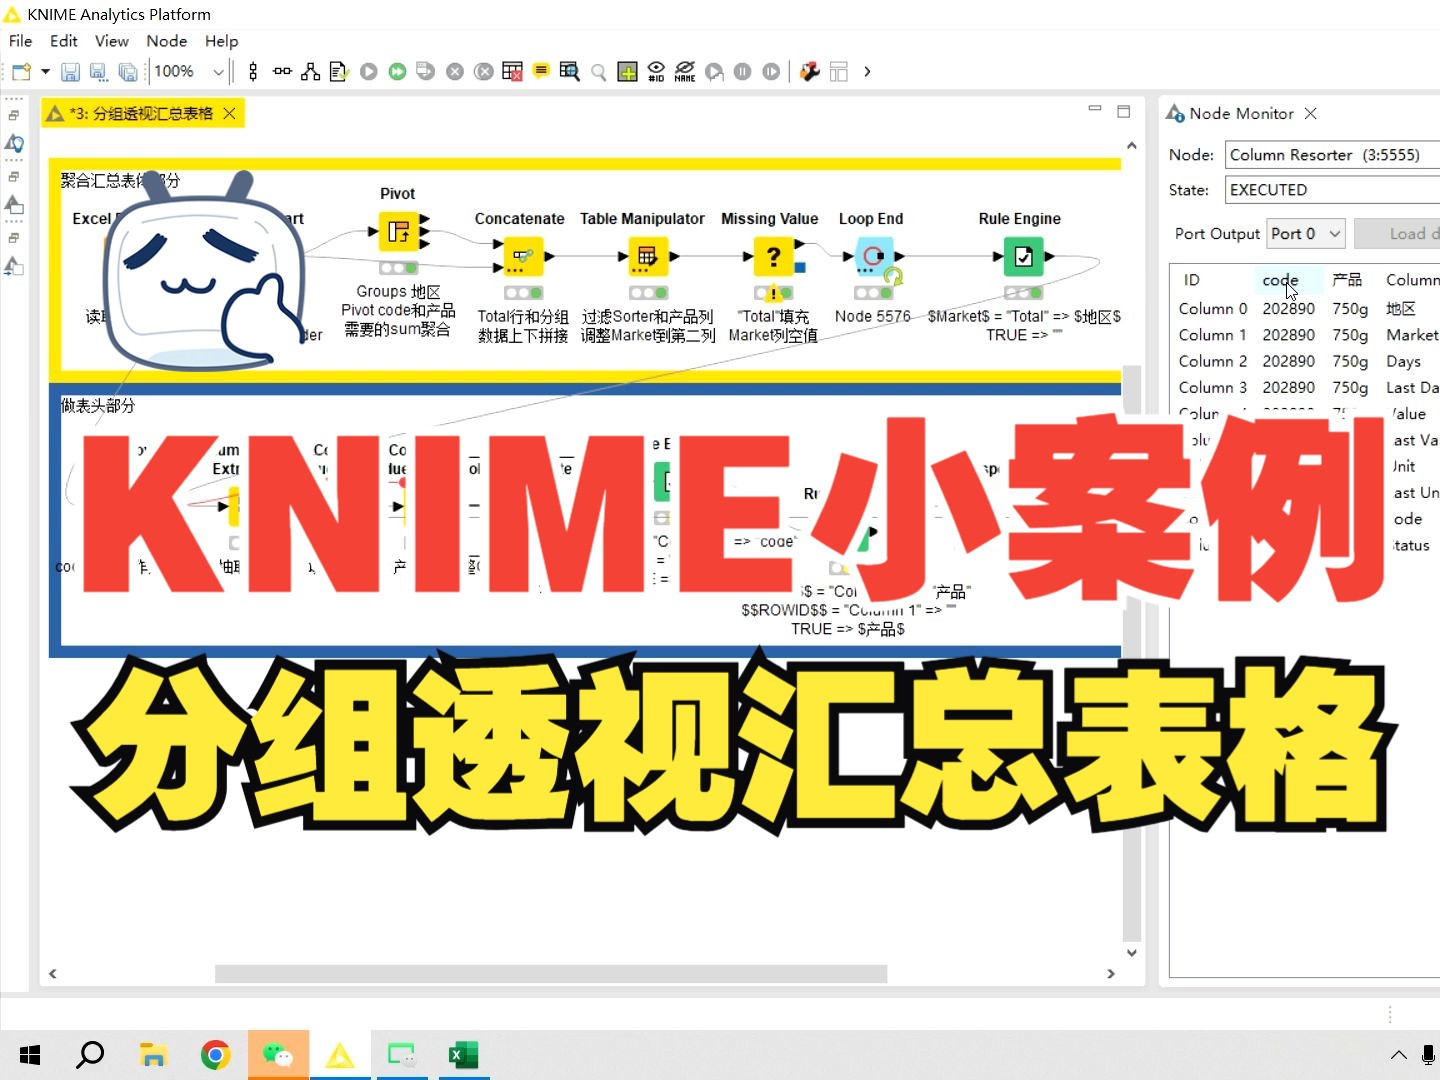Click the editor scroll-down arrow
1440x1080 pixels.
(1131, 953)
